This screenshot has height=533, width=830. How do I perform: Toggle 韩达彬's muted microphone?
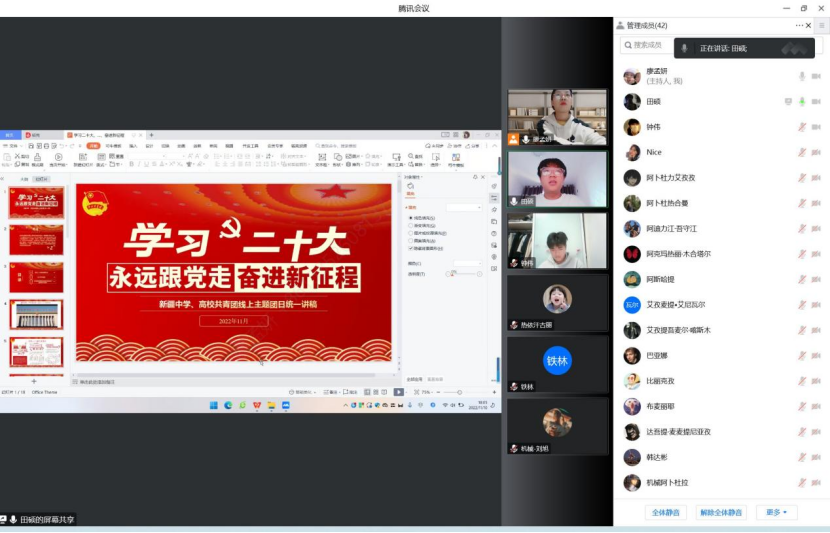802,457
